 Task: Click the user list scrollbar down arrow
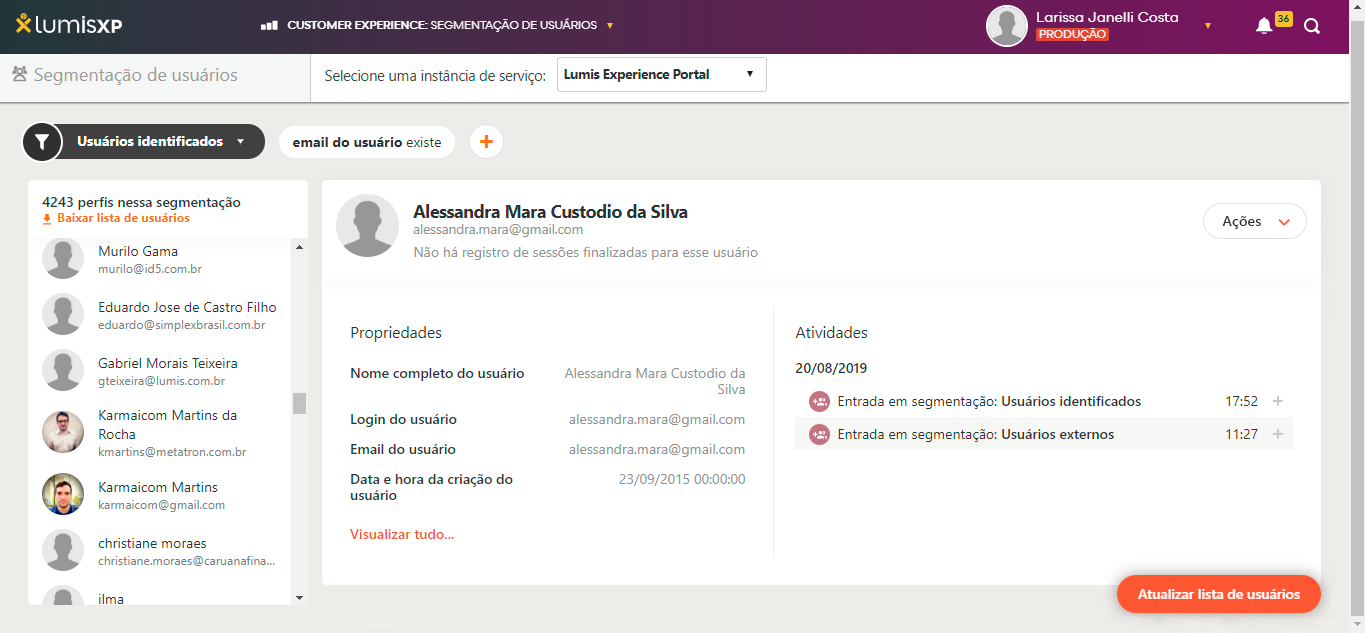(299, 597)
